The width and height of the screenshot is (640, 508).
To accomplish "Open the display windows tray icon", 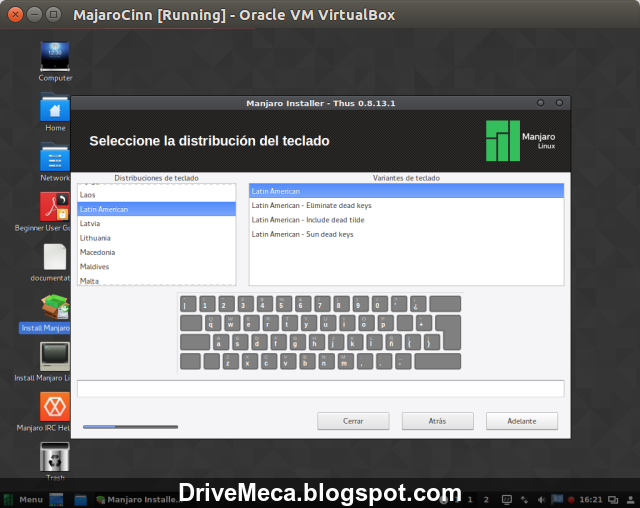I will (613, 499).
